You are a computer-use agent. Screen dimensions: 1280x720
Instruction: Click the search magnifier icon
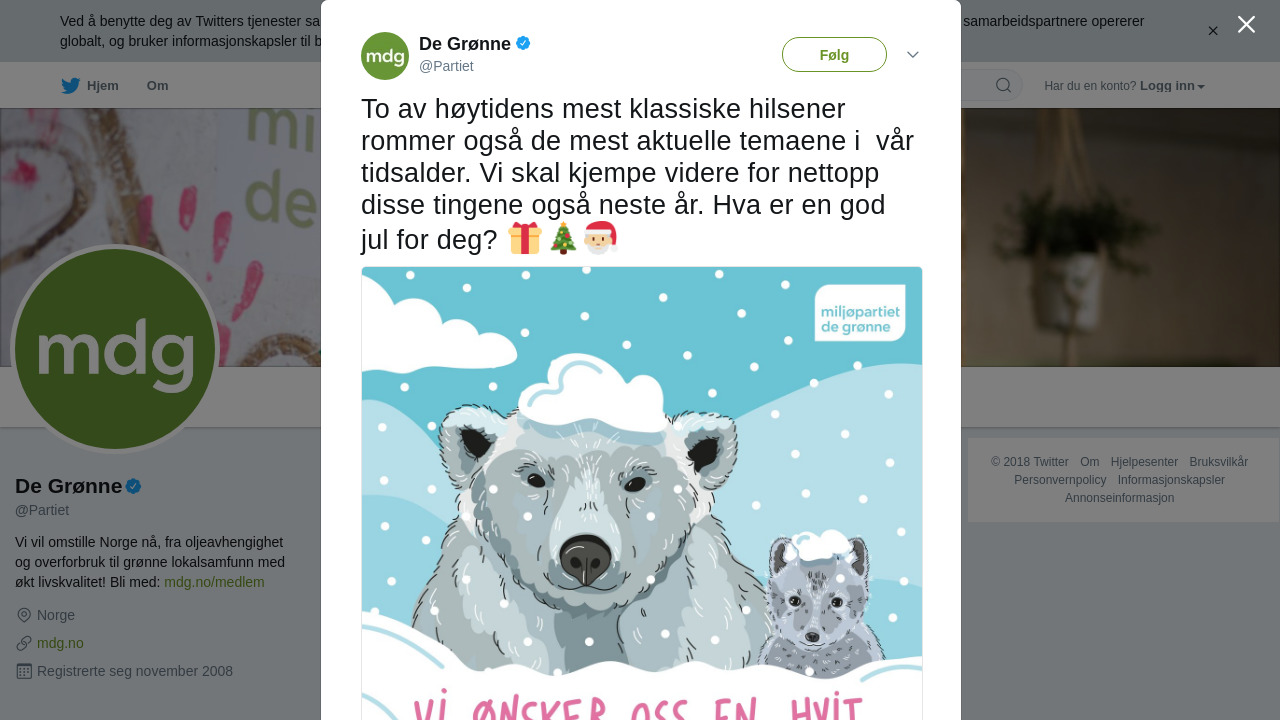click(x=1003, y=85)
